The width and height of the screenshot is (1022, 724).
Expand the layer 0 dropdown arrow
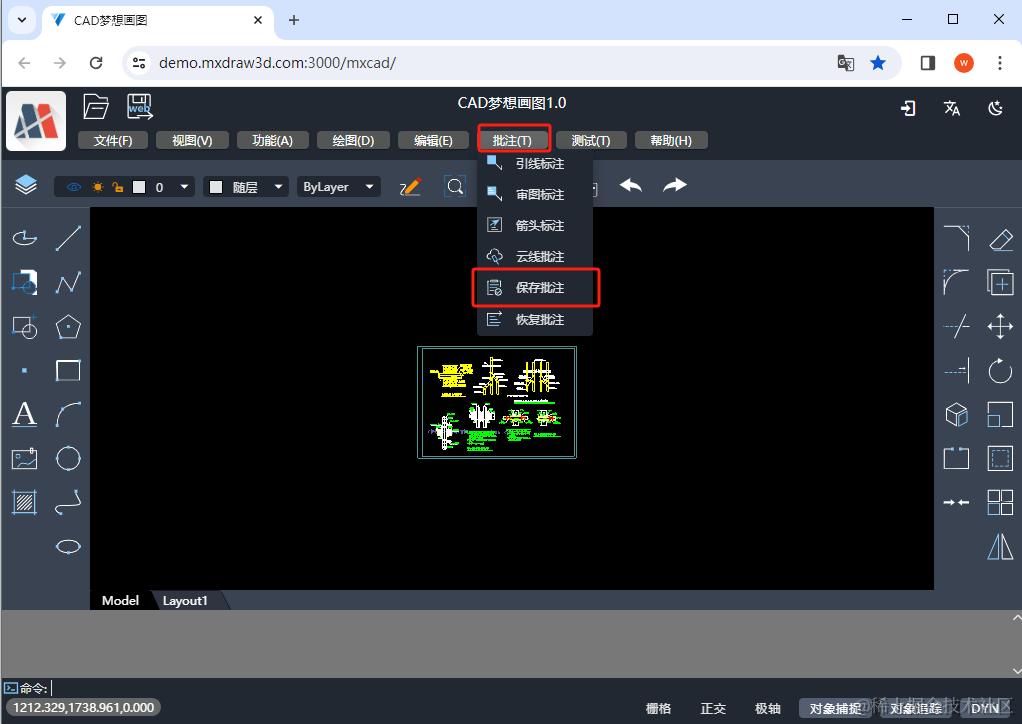(x=184, y=187)
